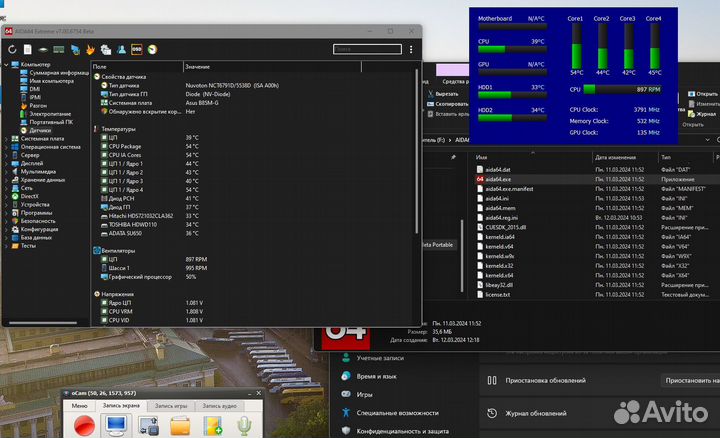
Task: Click the green memory module toolbar icon
Action: (x=59, y=49)
